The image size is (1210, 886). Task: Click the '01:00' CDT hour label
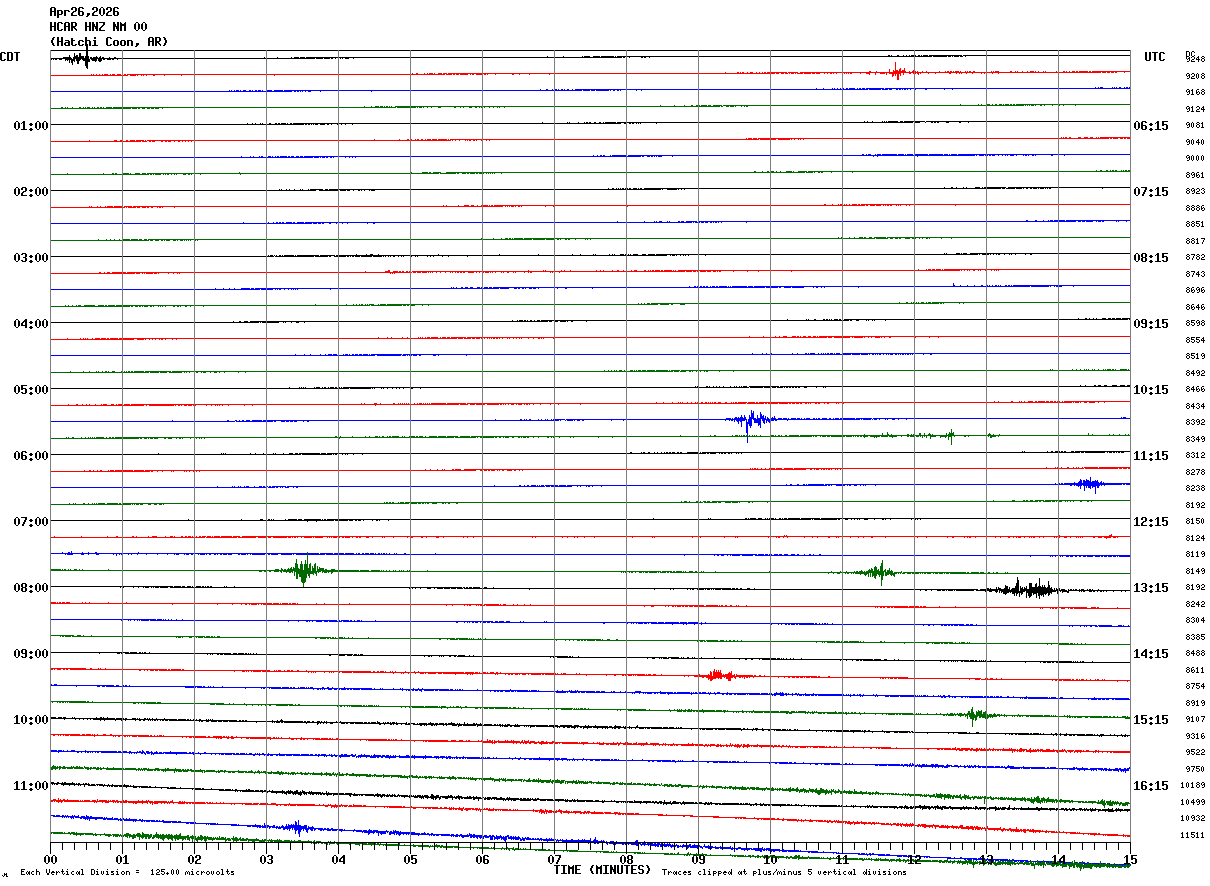(31, 126)
